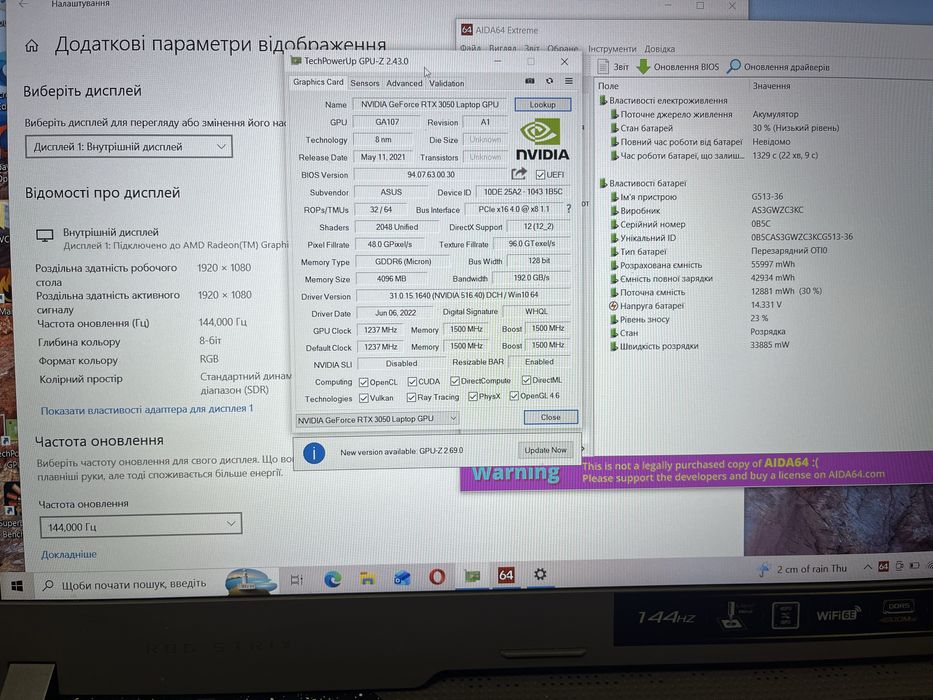This screenshot has width=933, height=700.
Task: Click Оновлення BIOS in AIDA64 toolbar
Action: coord(678,67)
